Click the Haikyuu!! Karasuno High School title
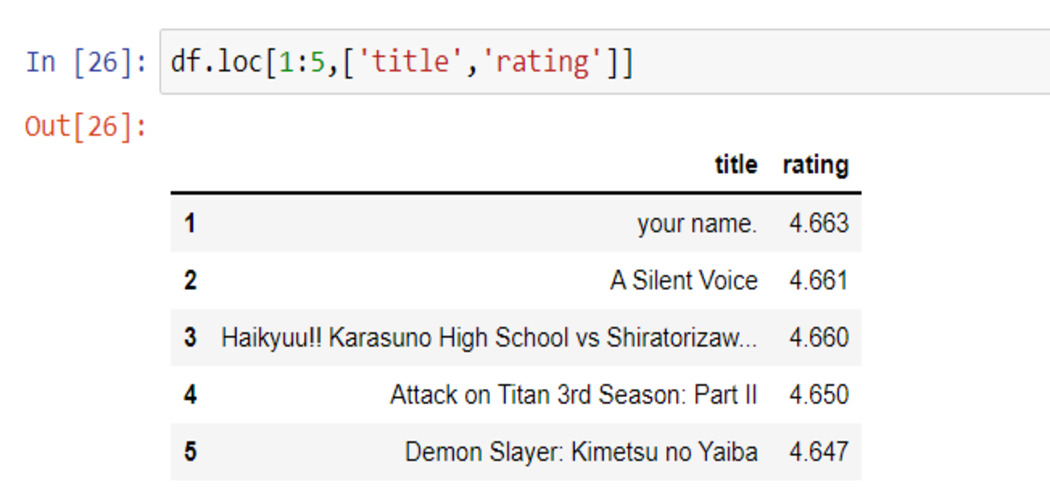Image resolution: width=1050 pixels, height=502 pixels. (x=489, y=338)
